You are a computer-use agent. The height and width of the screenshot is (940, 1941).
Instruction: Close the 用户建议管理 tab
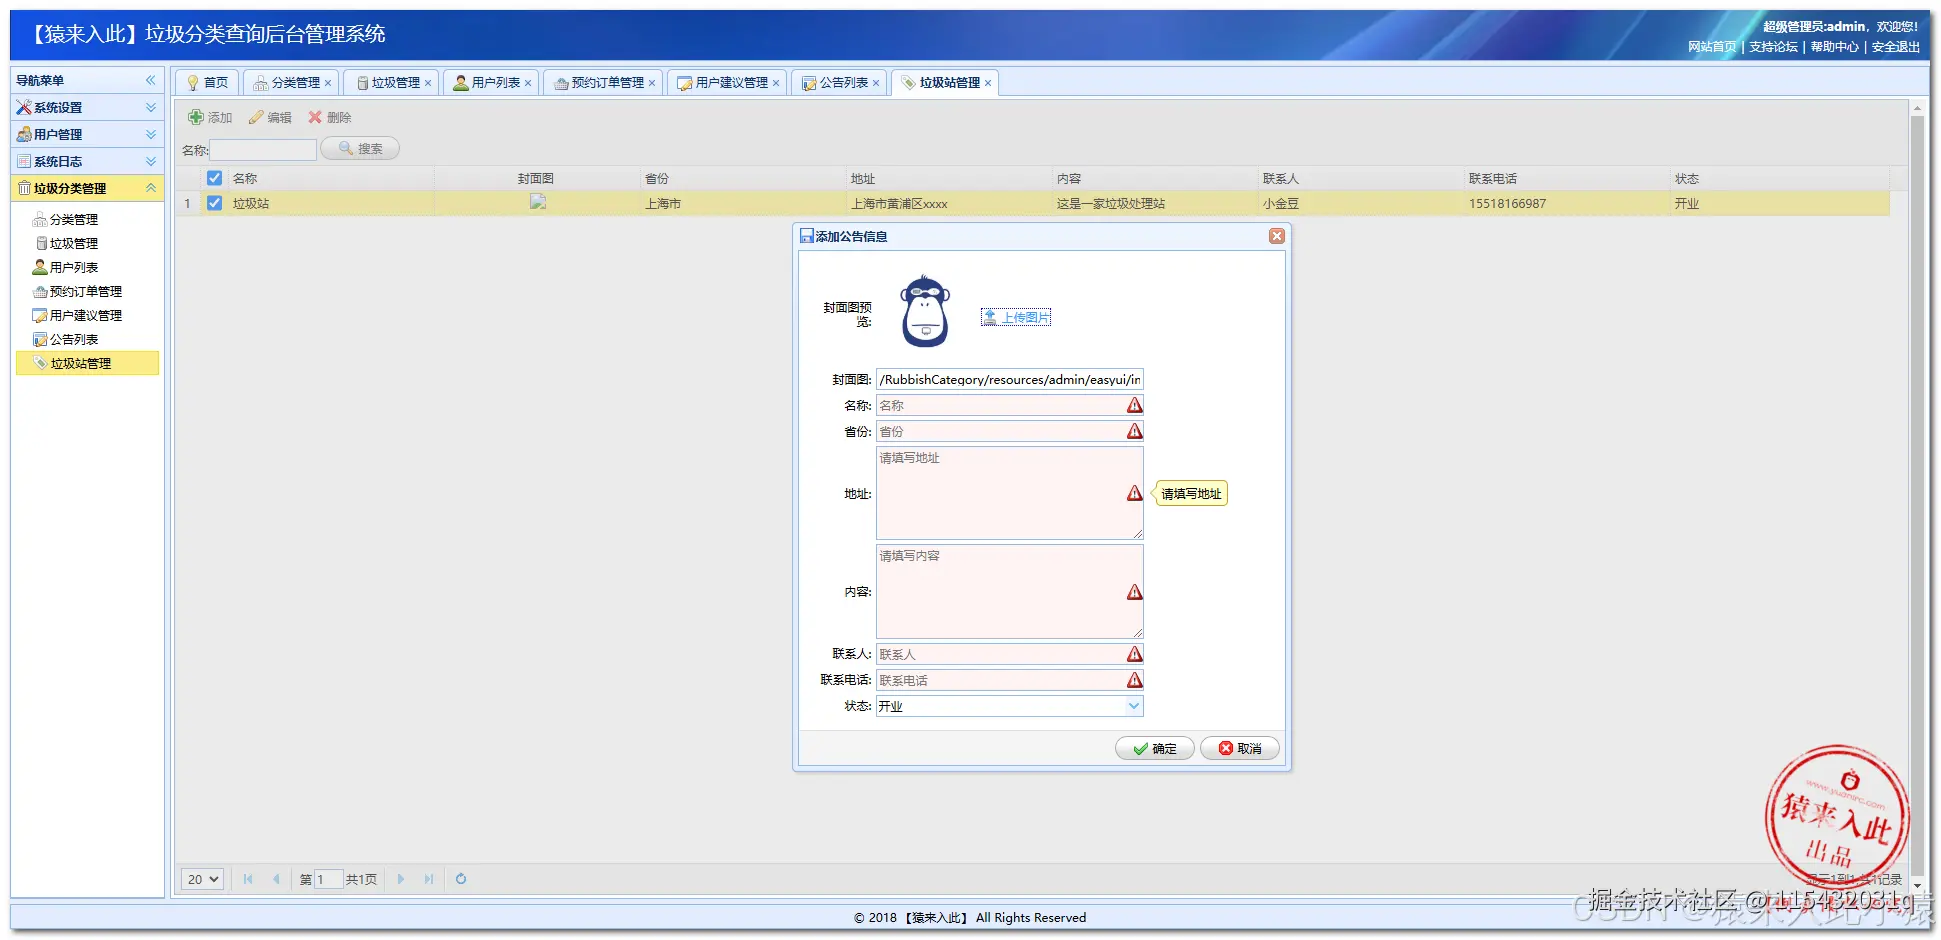tap(776, 83)
